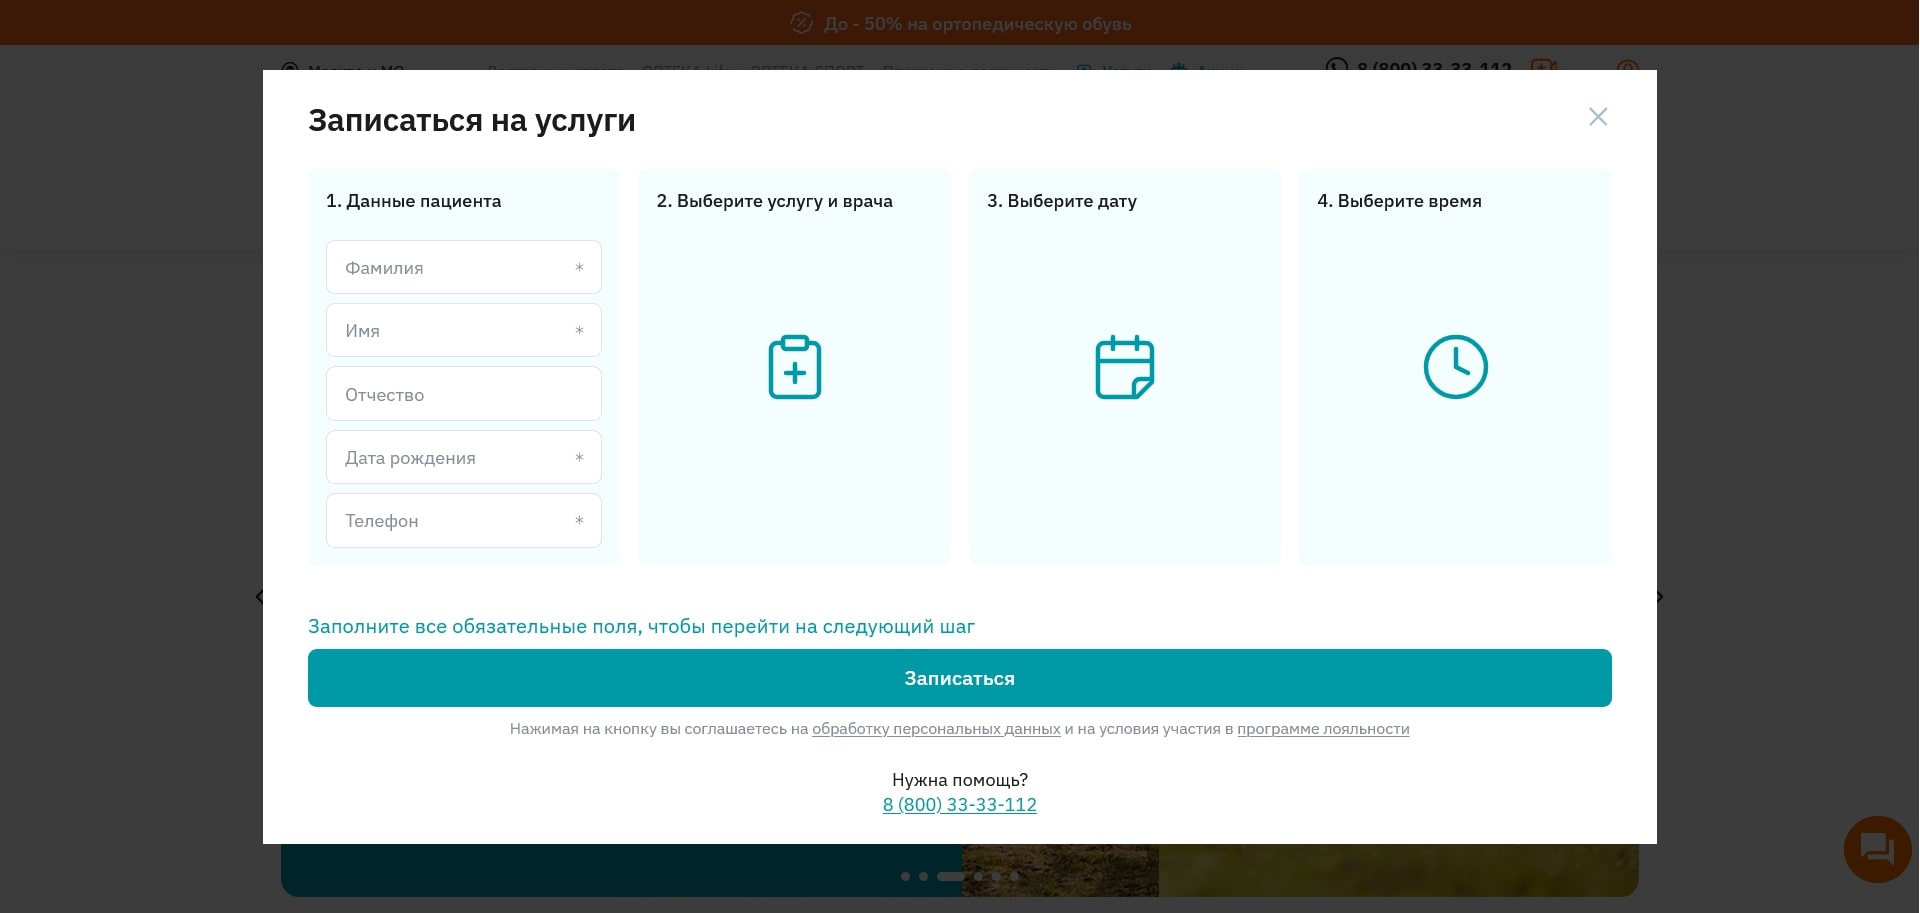1920x913 pixels.
Task: Call 8 (800) 33-33-112 via the link
Action: click(959, 804)
